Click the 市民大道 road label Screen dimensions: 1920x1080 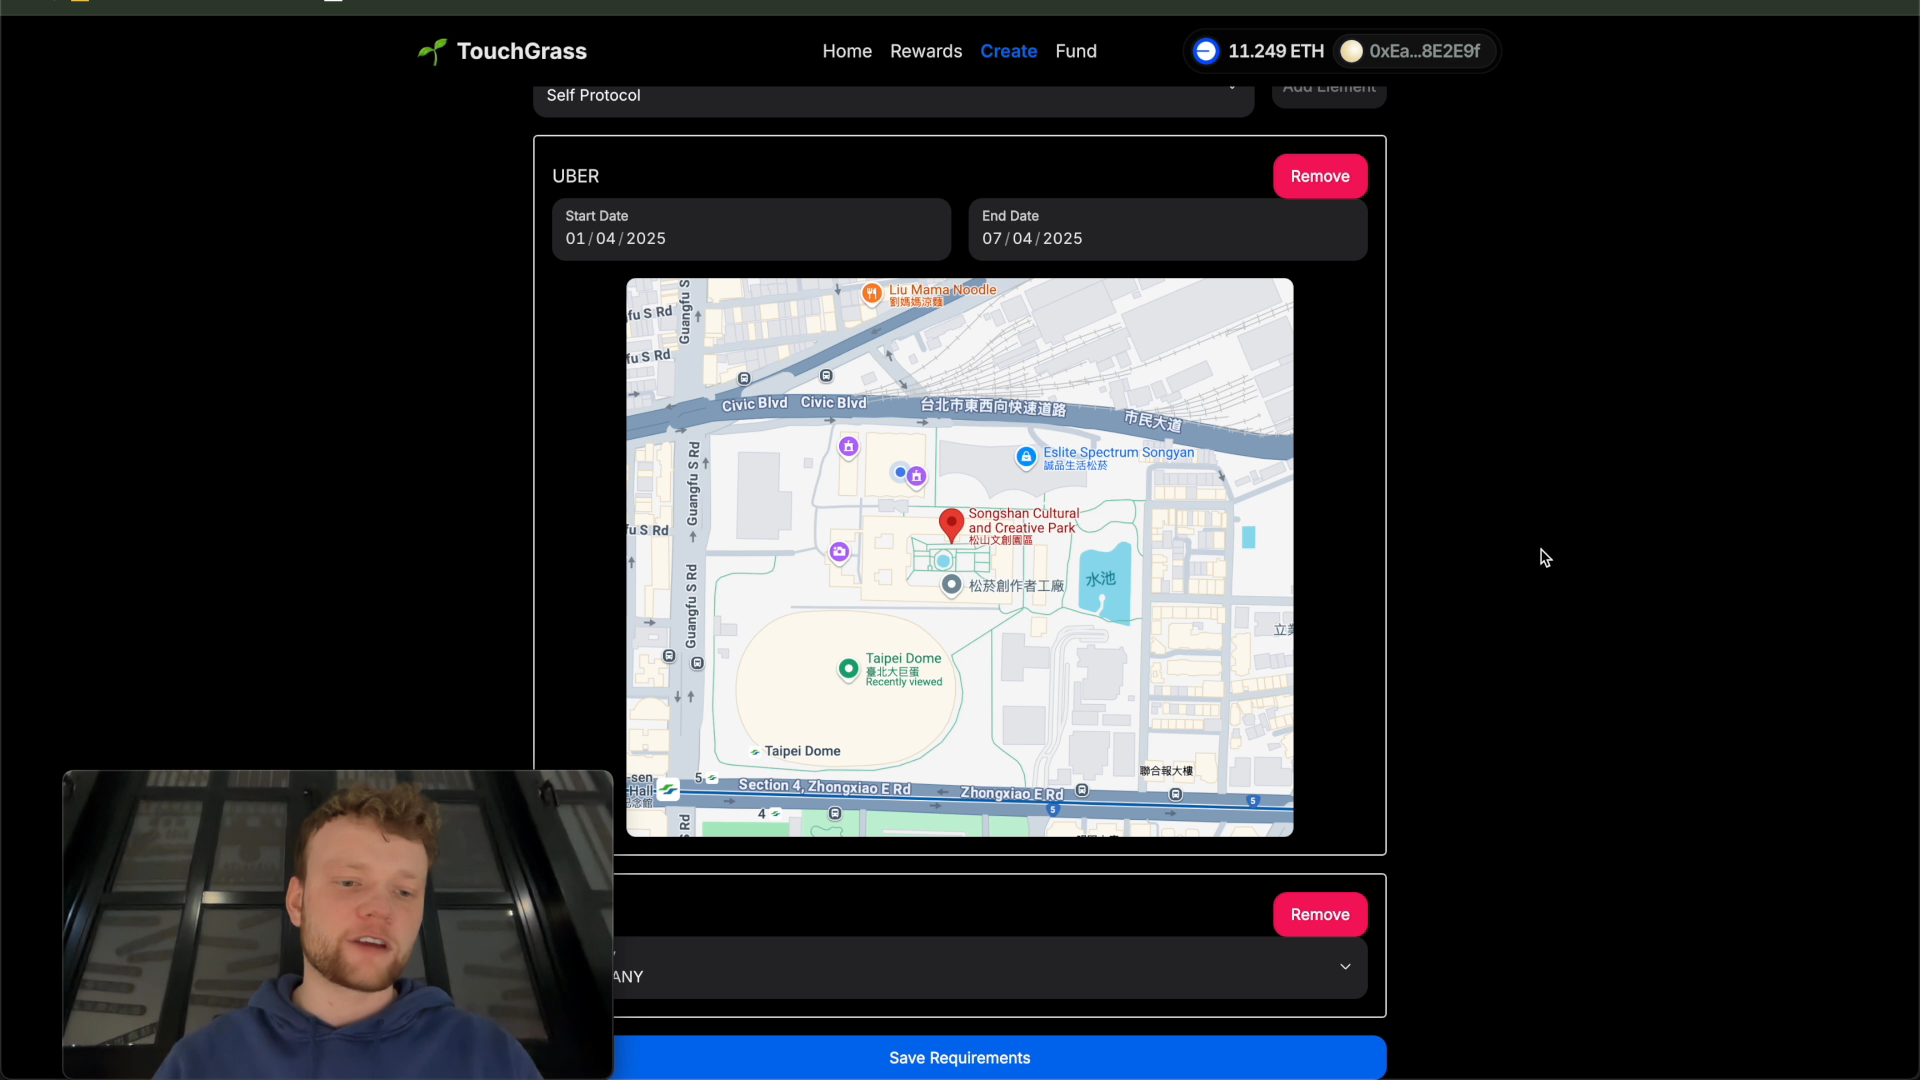coord(1153,420)
